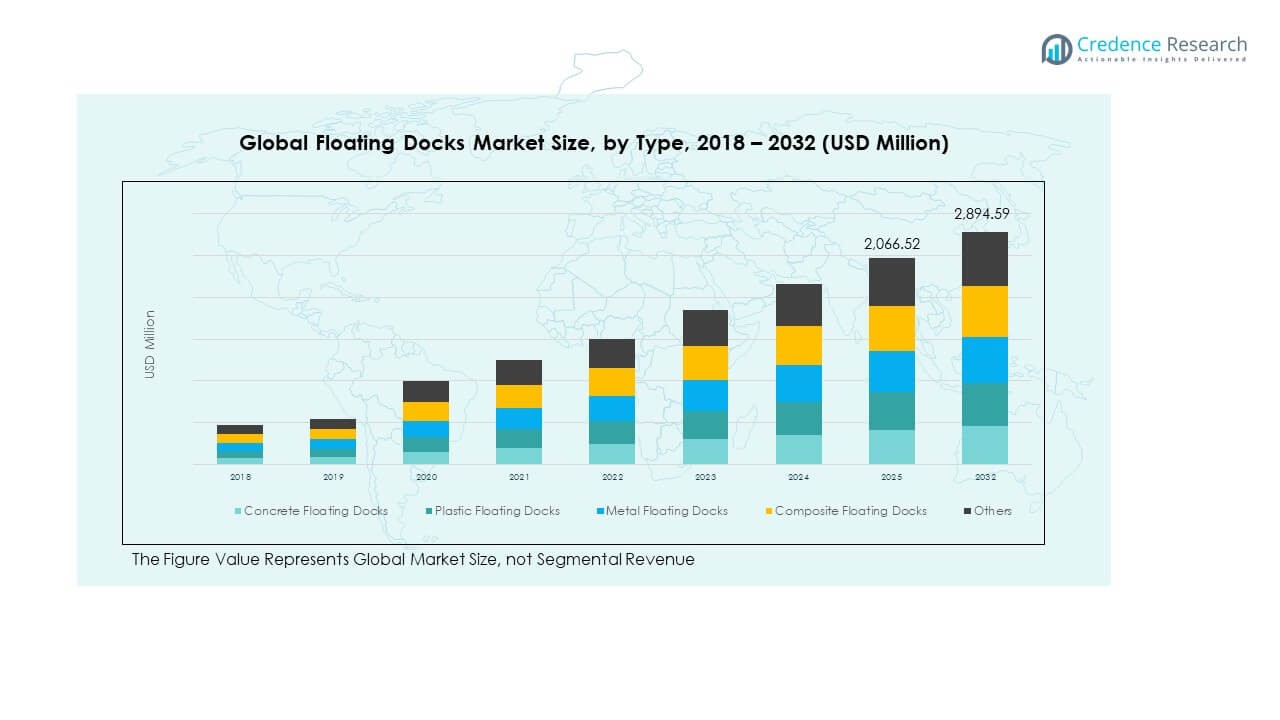1280x720 pixels.
Task: Click the Concrete segment of the 2023 bar
Action: tap(705, 451)
